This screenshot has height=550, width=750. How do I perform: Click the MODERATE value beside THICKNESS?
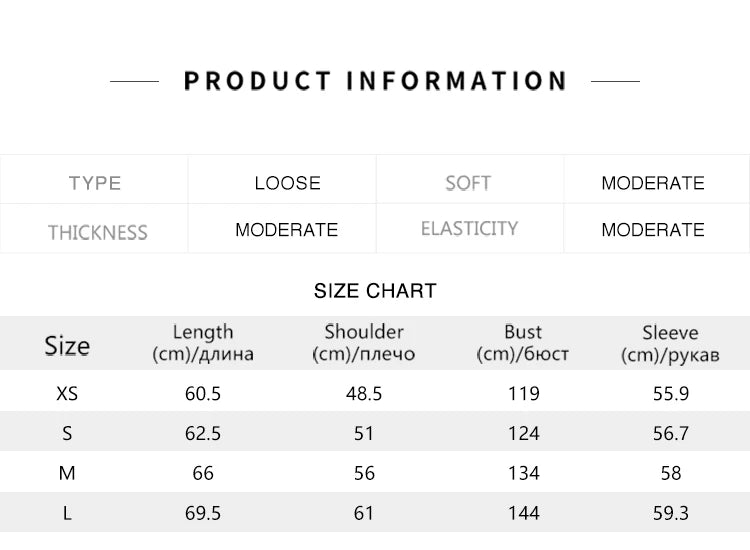point(286,230)
